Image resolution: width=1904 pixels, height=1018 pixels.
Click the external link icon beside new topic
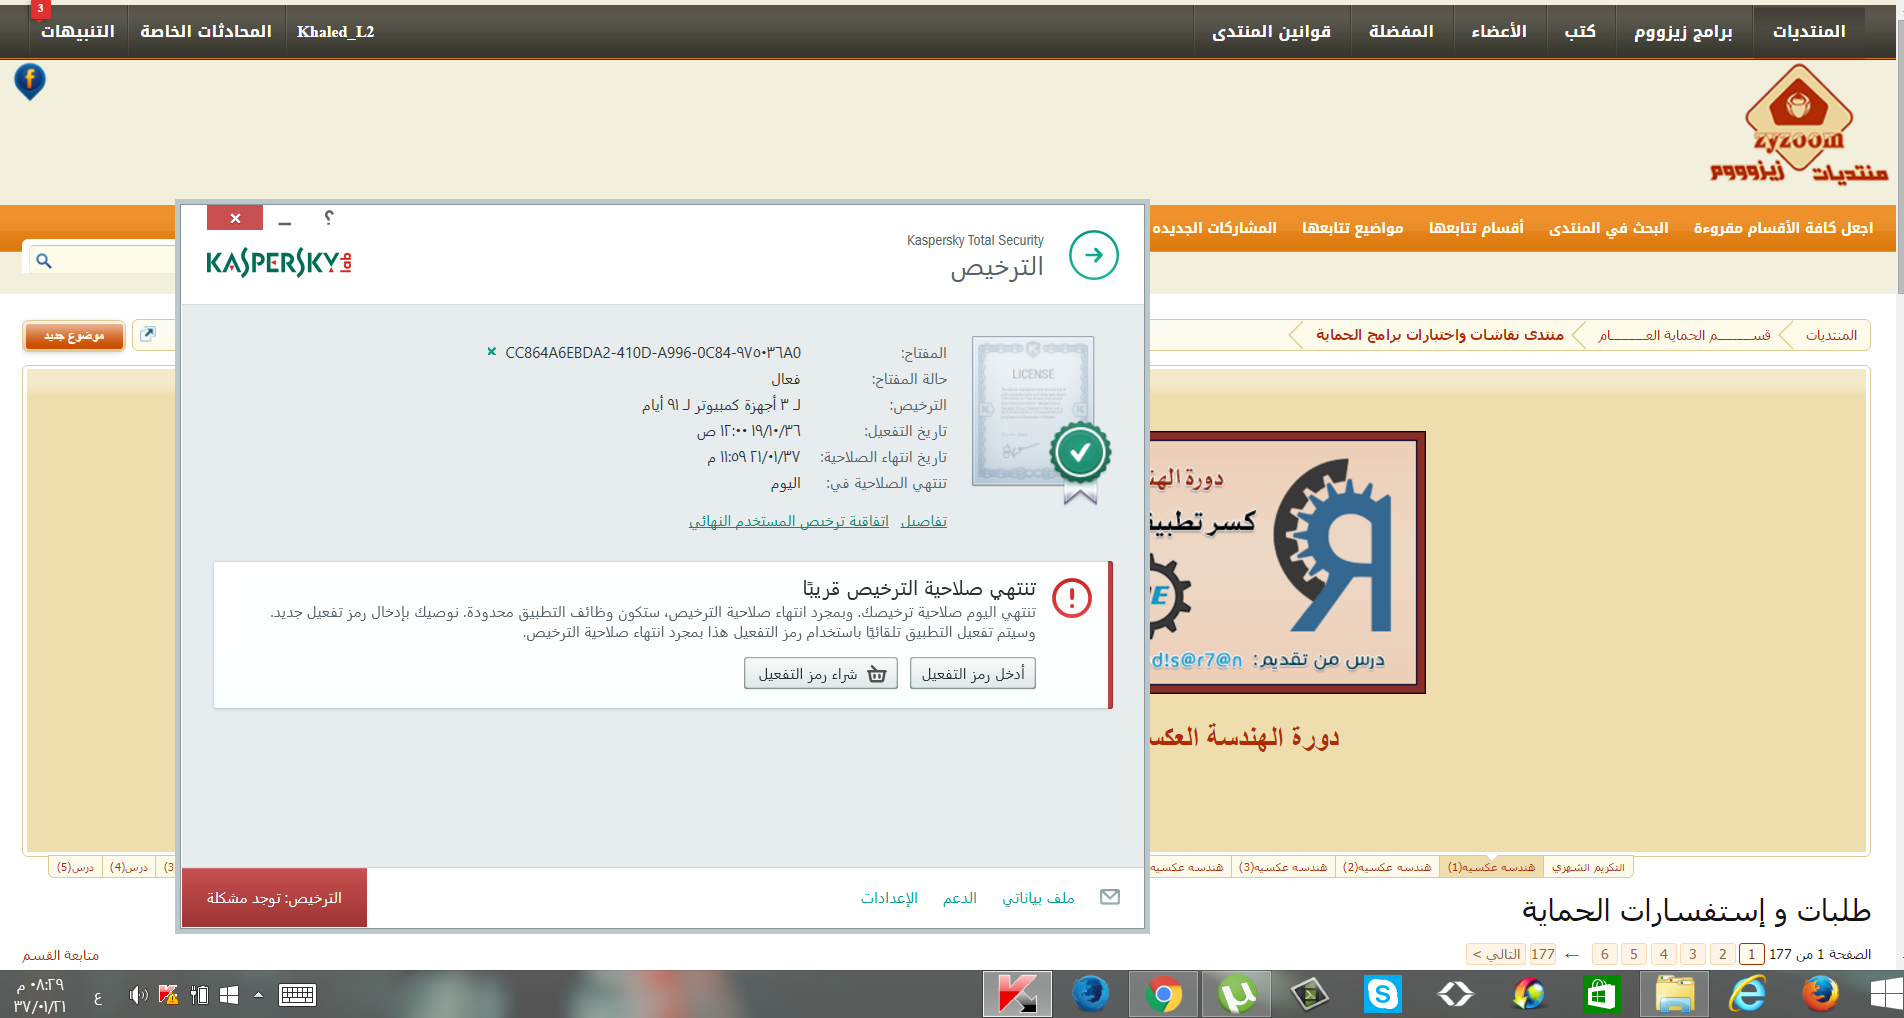click(x=148, y=335)
